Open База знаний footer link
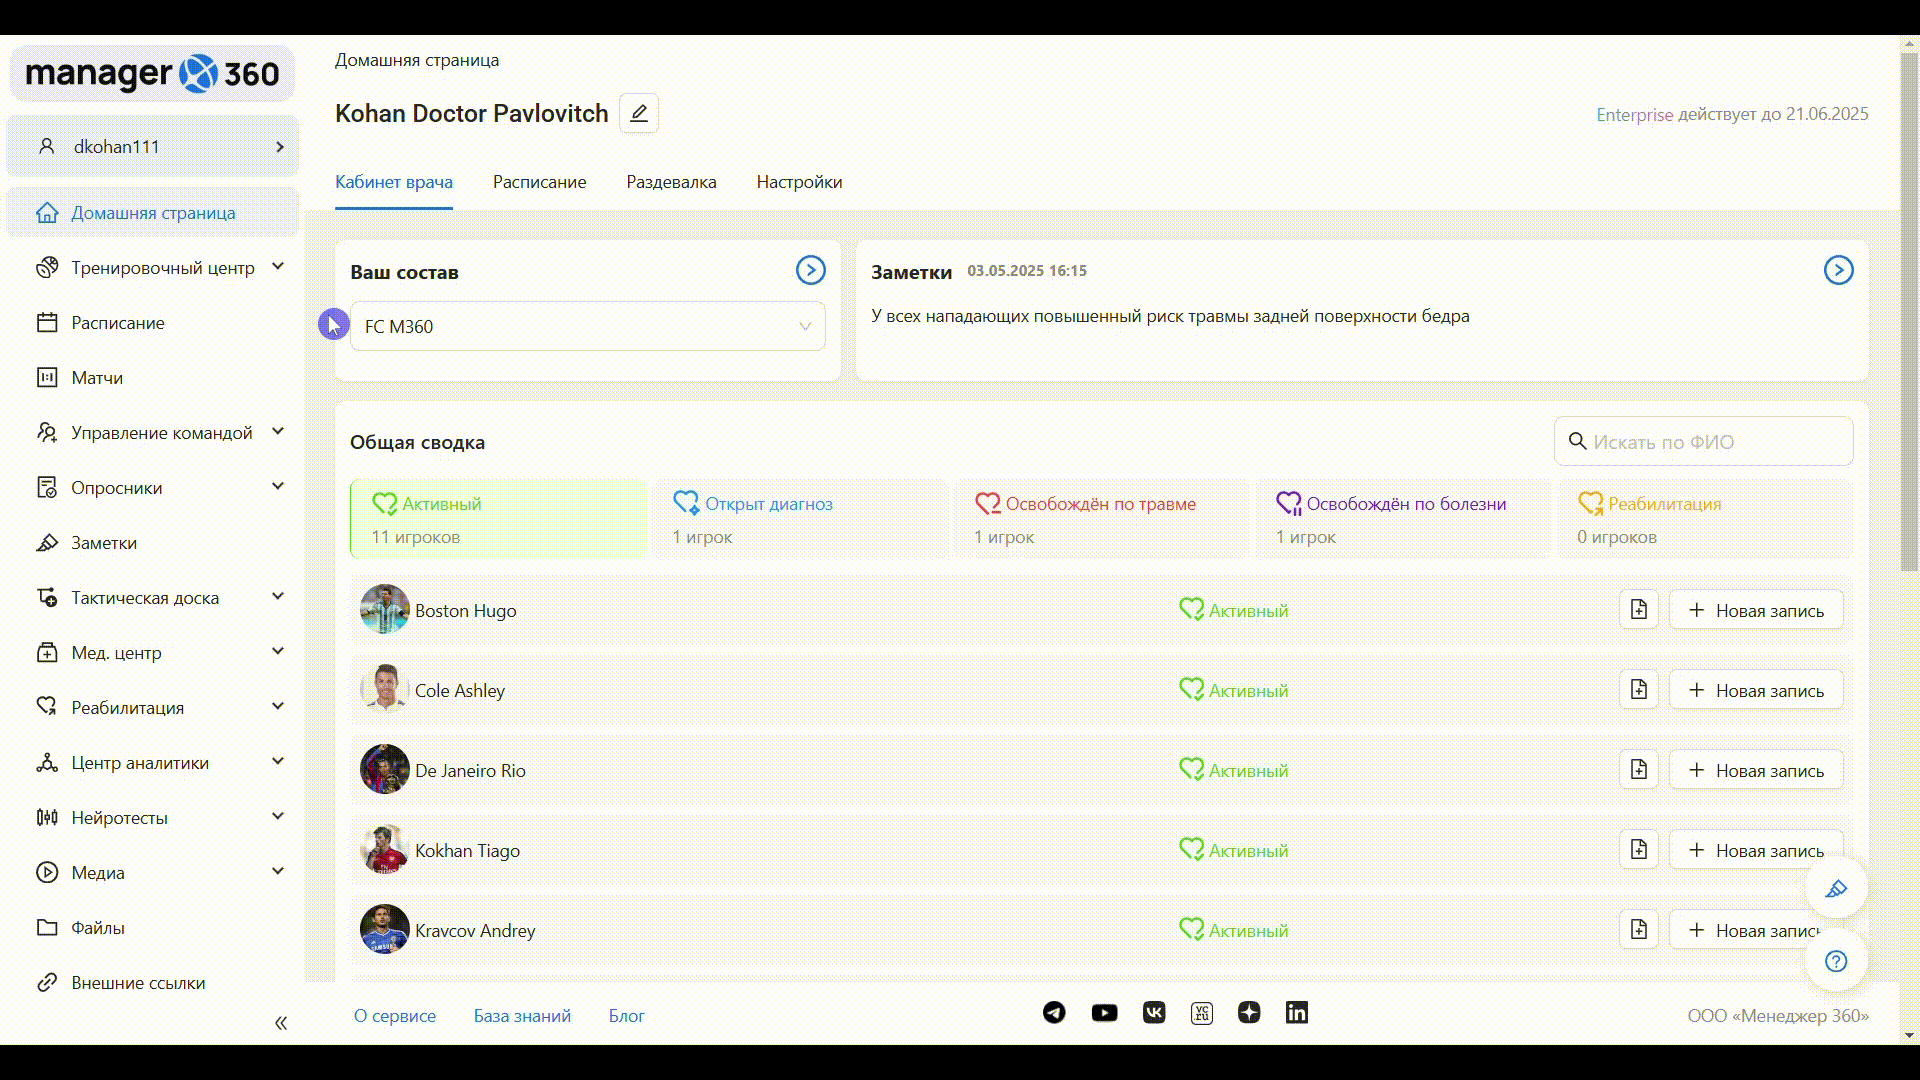This screenshot has height=1080, width=1920. coord(522,1016)
